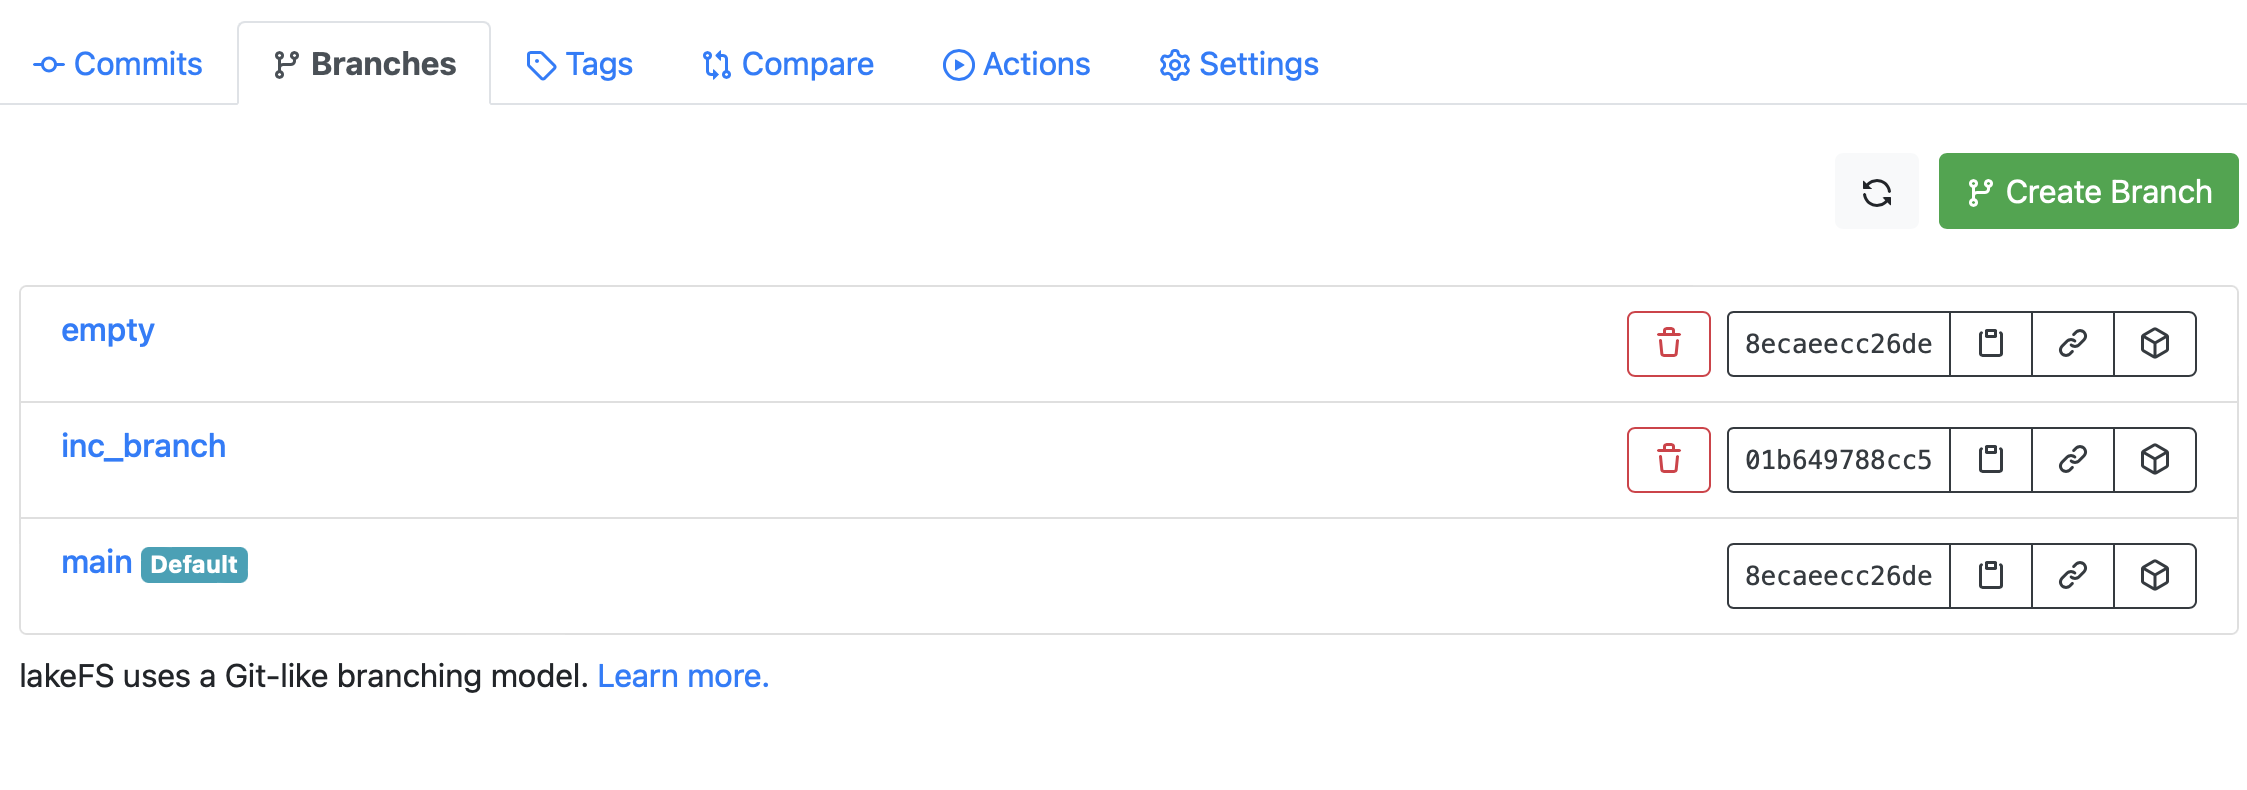Copy commit ID of inc_branch
2247x790 pixels.
coord(1990,460)
